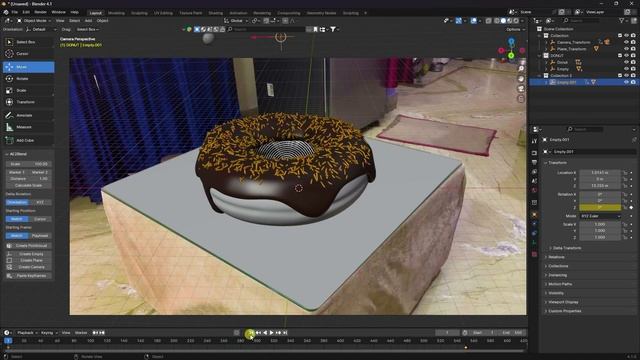Open the Tool properties tab icon
This screenshot has width=640, height=360.
point(534,141)
